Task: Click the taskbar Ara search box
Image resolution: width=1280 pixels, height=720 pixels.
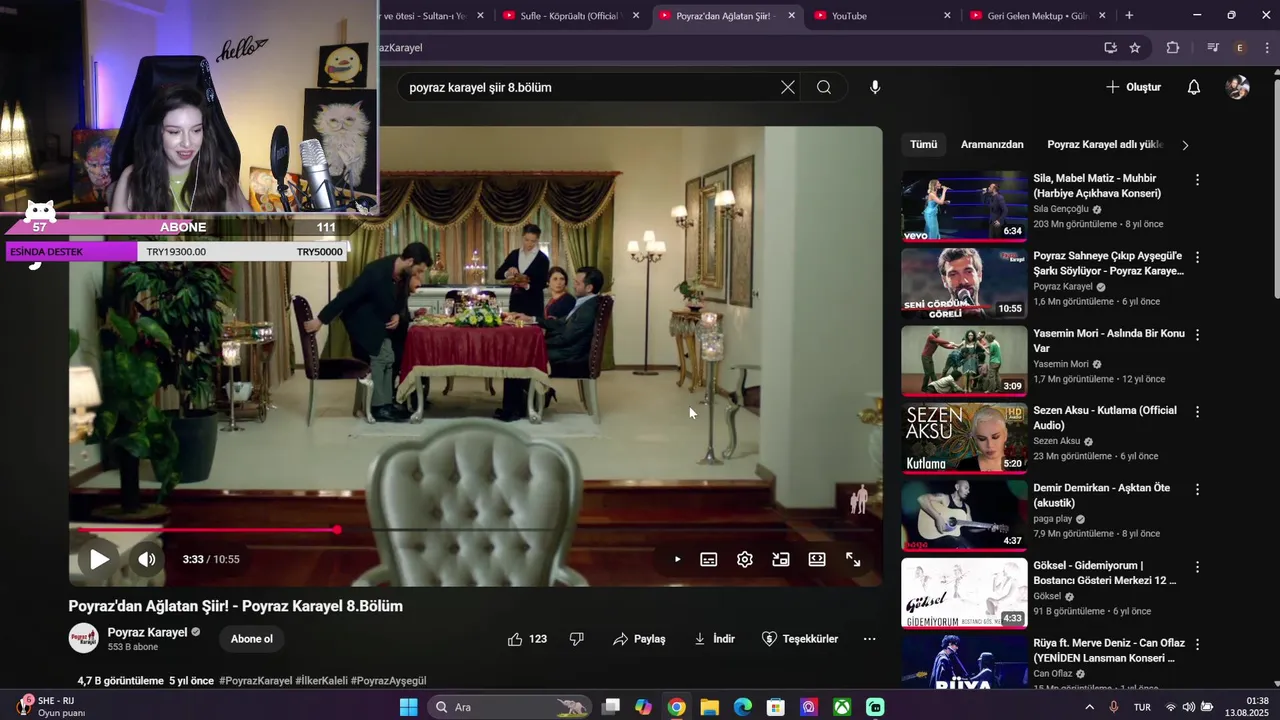Action: 509,707
